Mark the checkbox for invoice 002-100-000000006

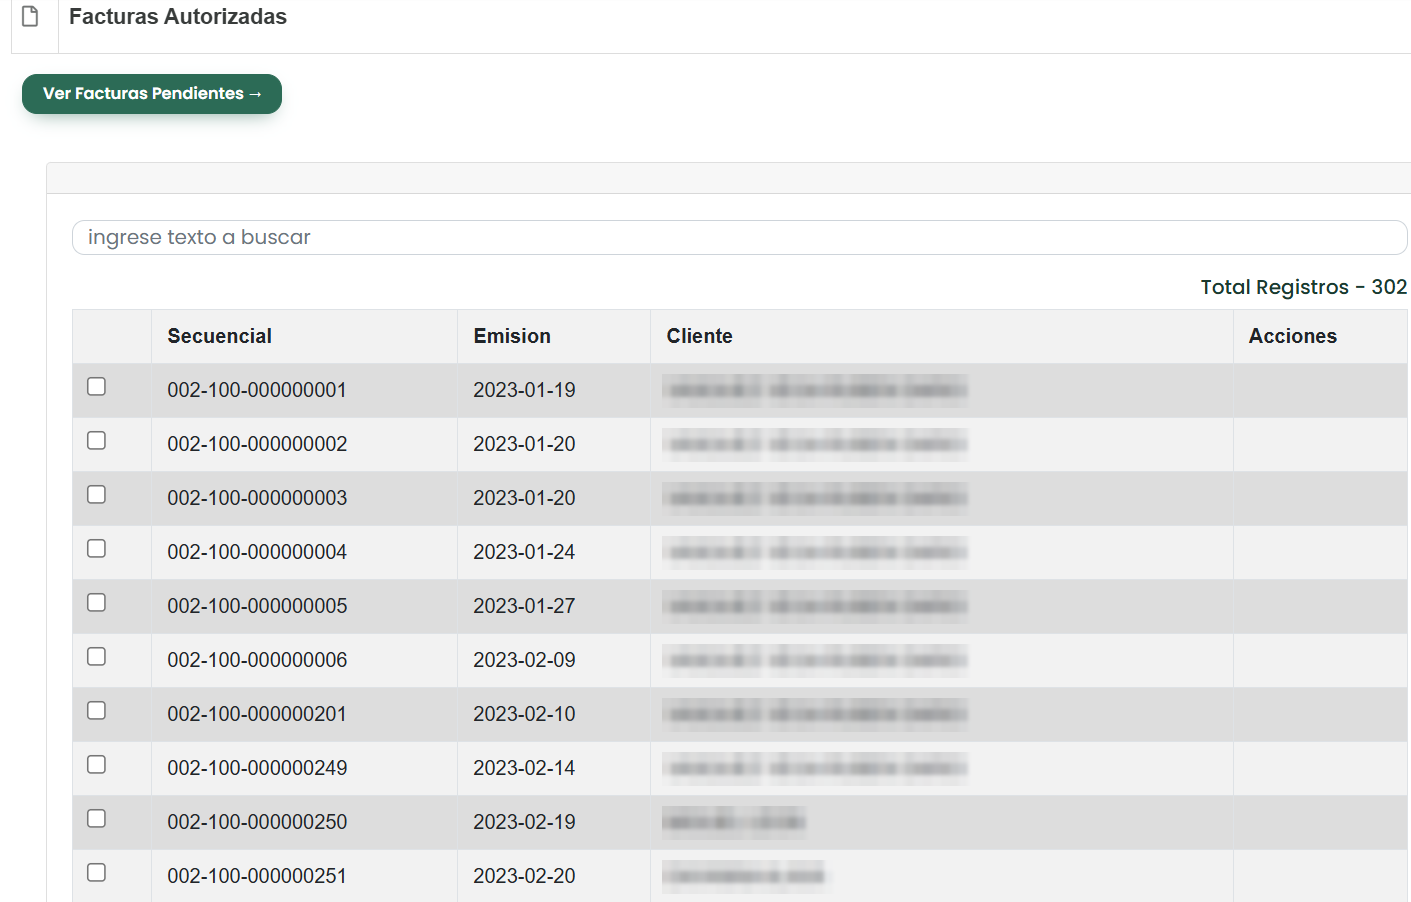click(x=97, y=657)
